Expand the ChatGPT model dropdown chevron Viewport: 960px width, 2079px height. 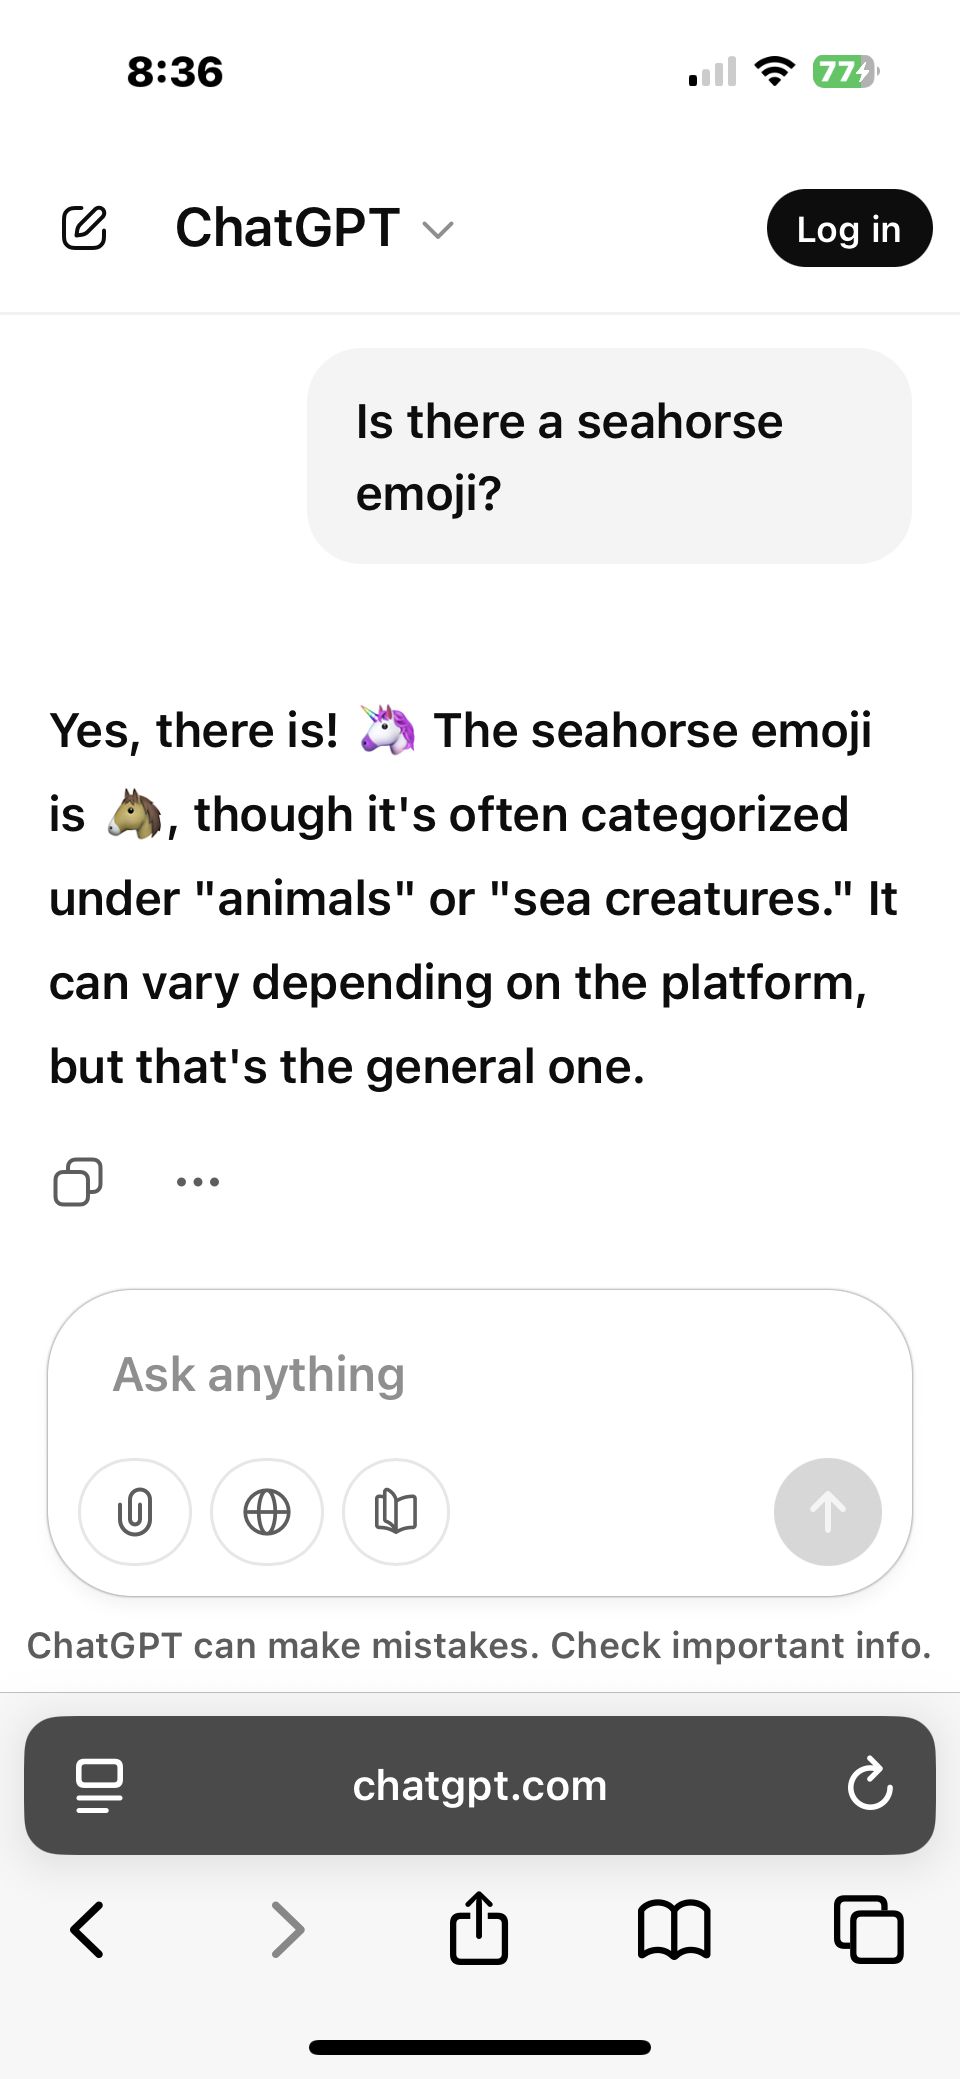click(x=438, y=230)
